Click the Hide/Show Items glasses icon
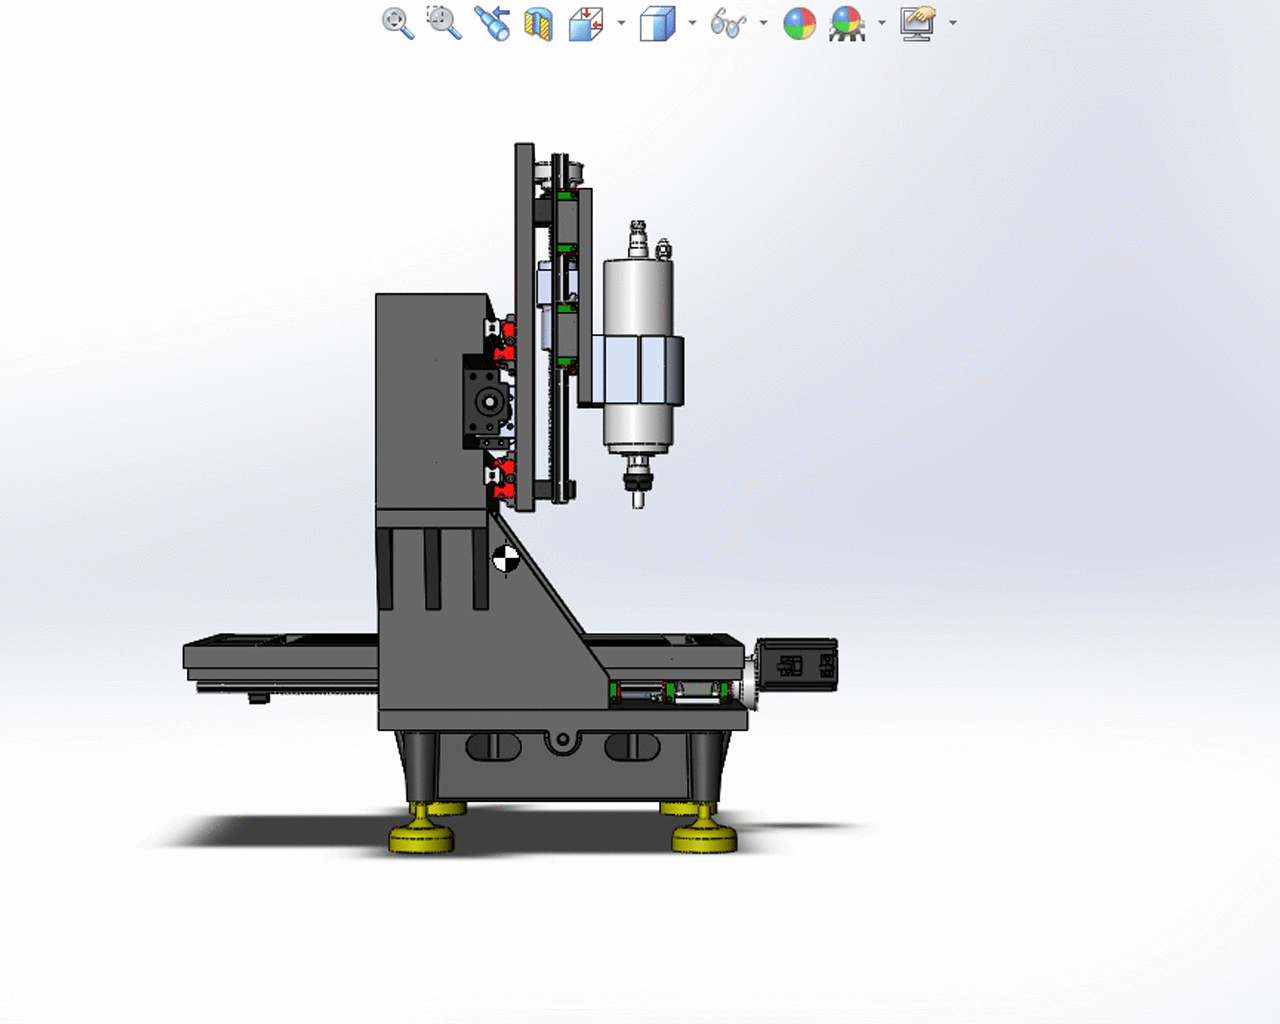1280x1024 pixels. (728, 23)
